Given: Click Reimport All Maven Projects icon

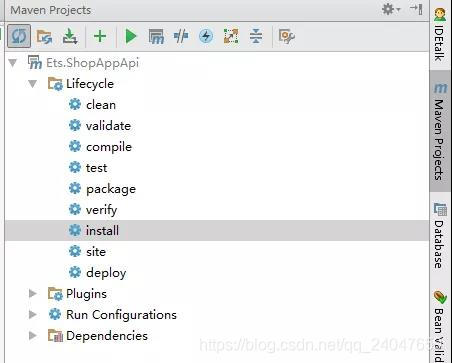Looking at the screenshot, I should pyautogui.click(x=19, y=36).
